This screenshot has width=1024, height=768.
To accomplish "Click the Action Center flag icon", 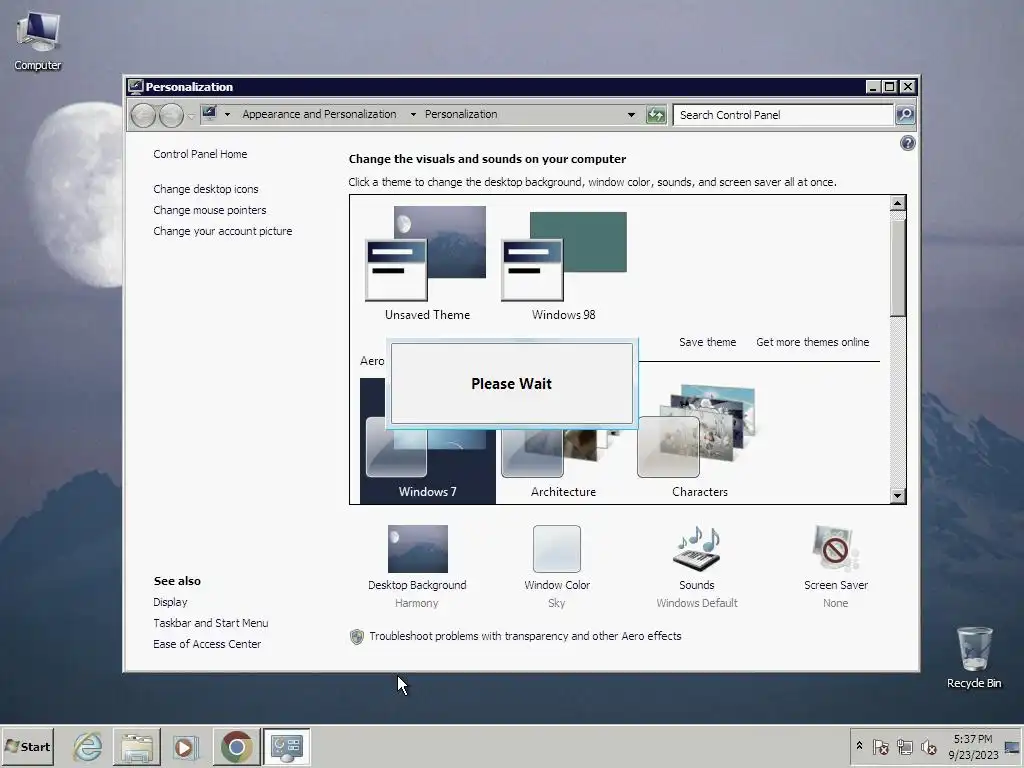I will coord(880,746).
